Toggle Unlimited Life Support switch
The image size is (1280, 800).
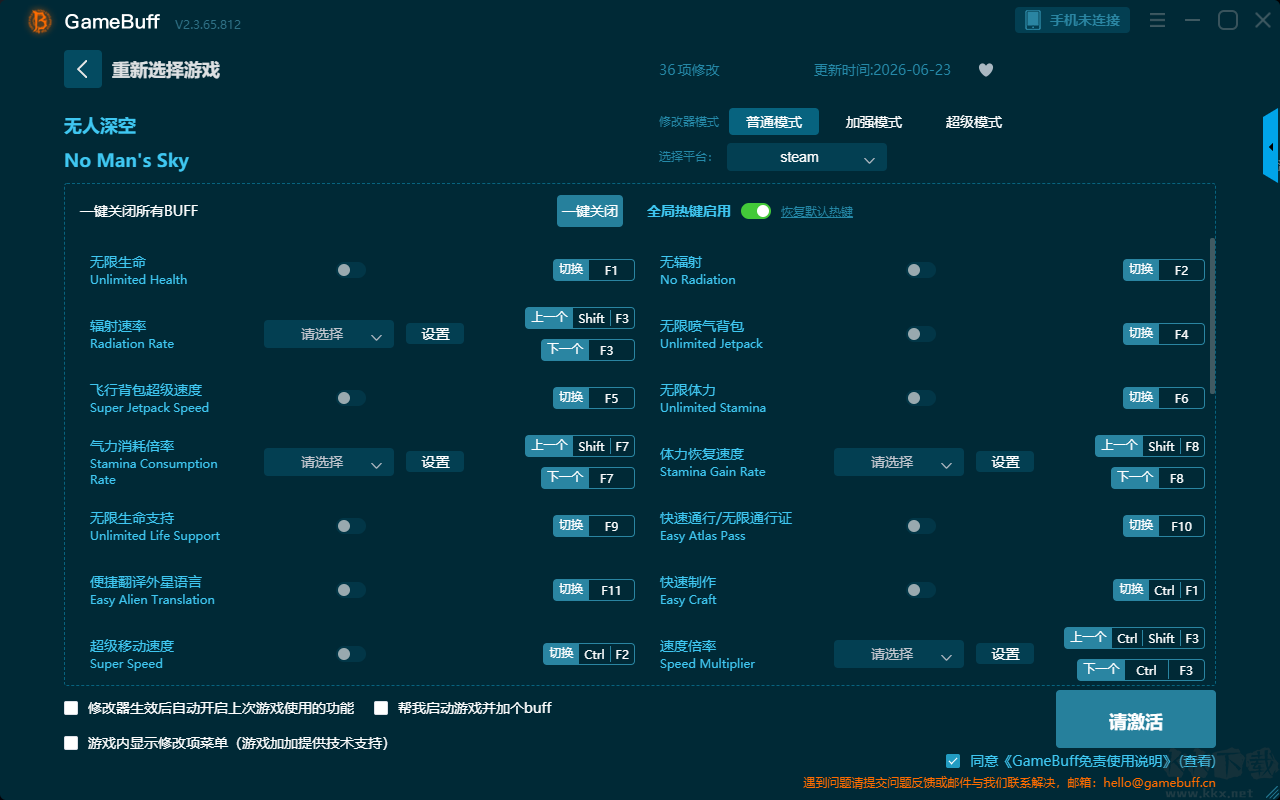tap(351, 526)
